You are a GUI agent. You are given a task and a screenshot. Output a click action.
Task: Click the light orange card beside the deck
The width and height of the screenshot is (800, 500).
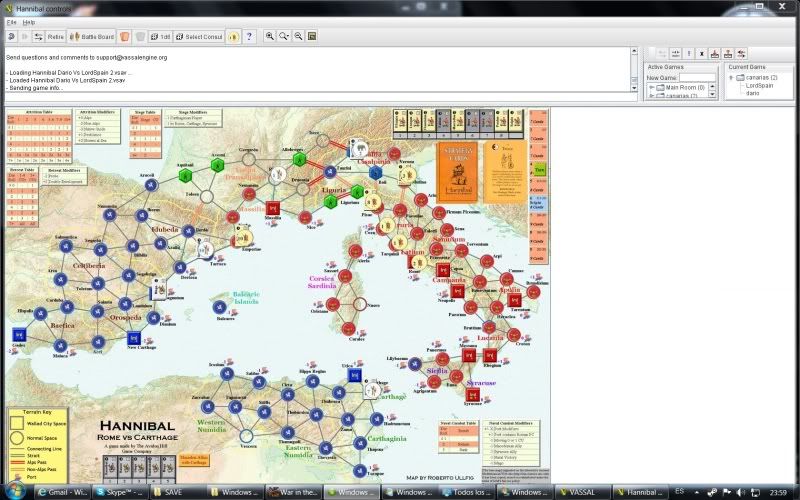pyautogui.click(x=505, y=171)
